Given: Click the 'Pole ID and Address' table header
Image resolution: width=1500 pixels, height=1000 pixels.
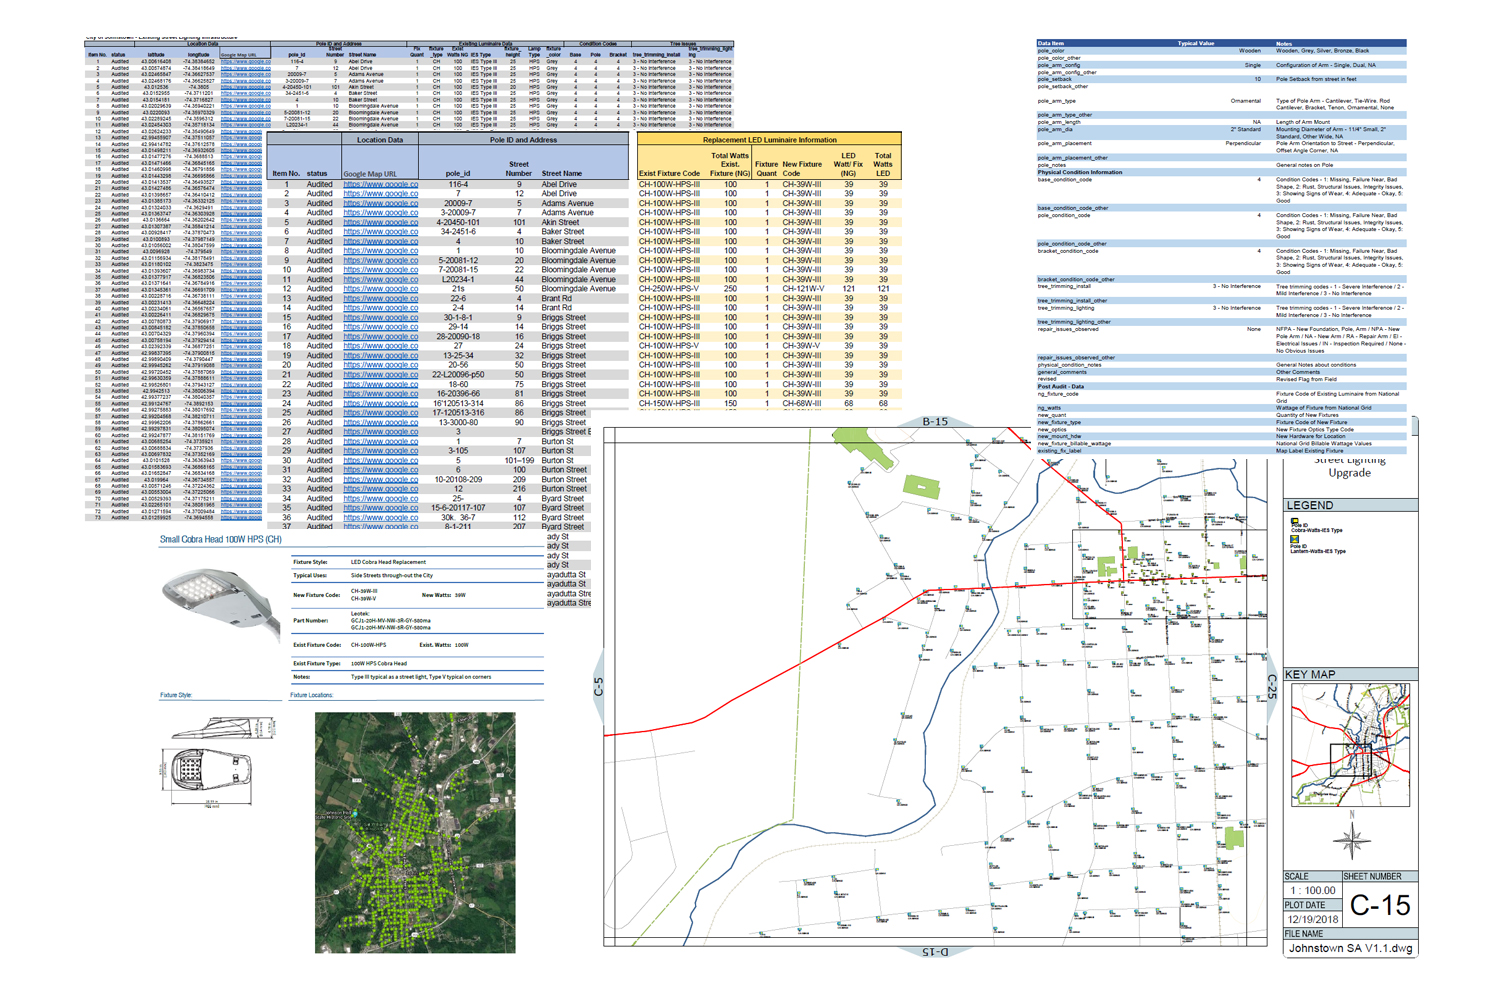Looking at the screenshot, I should (523, 140).
